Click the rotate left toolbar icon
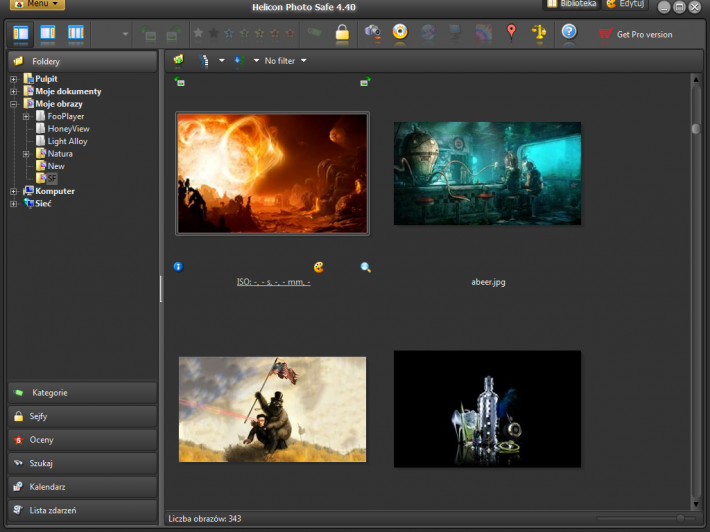Viewport: 710px width, 532px height. [x=149, y=33]
